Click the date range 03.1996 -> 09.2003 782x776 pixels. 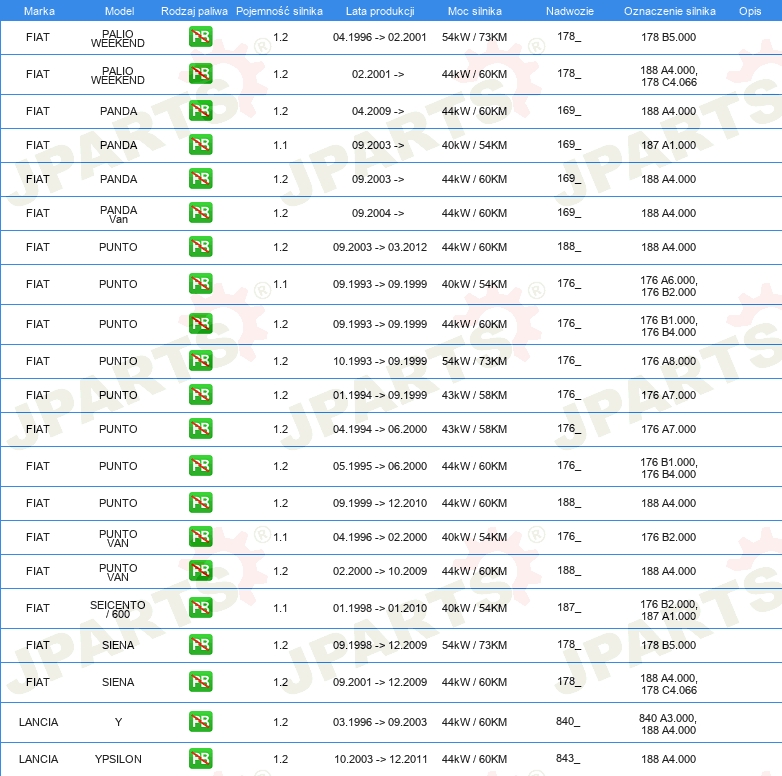tap(380, 722)
